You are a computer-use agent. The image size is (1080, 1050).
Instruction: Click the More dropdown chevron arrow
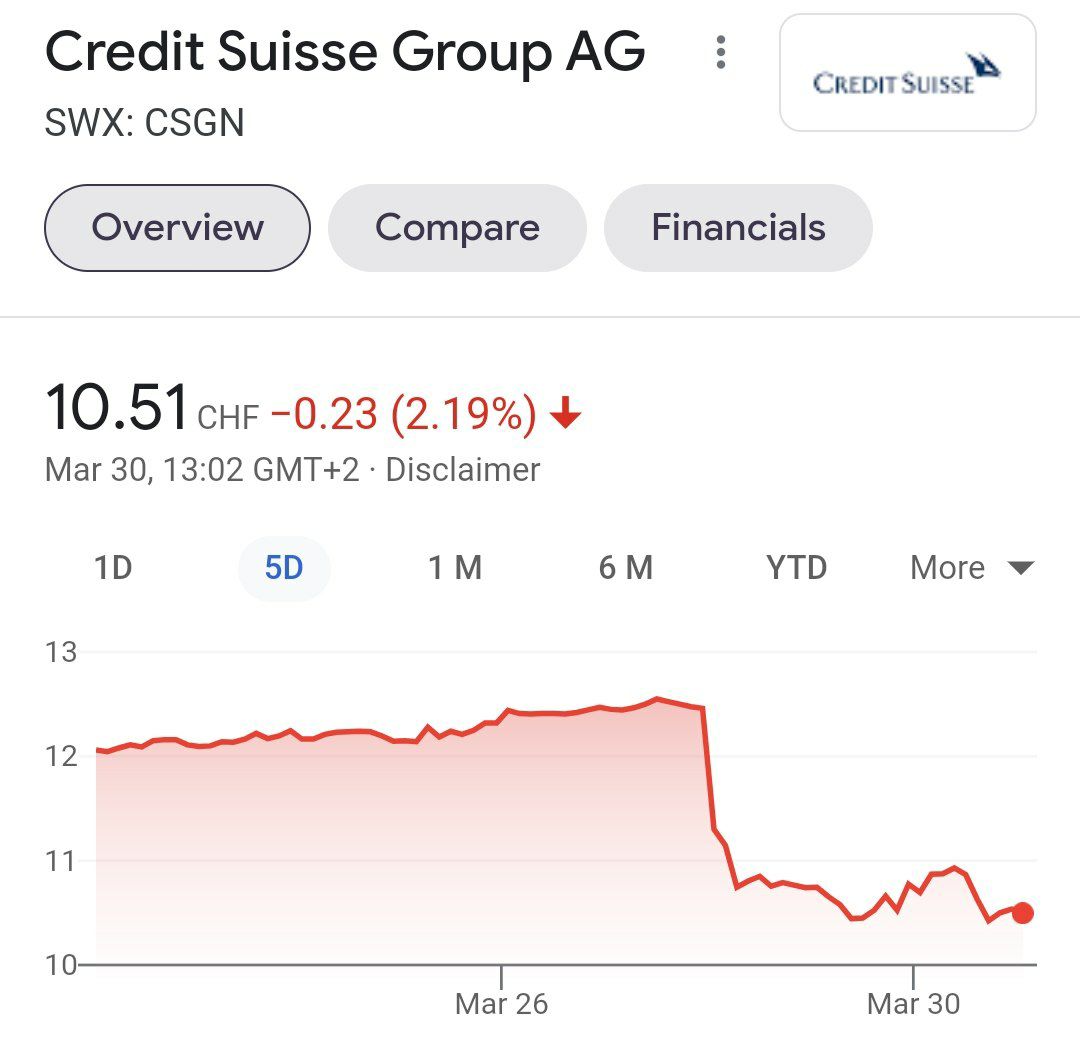[1022, 568]
